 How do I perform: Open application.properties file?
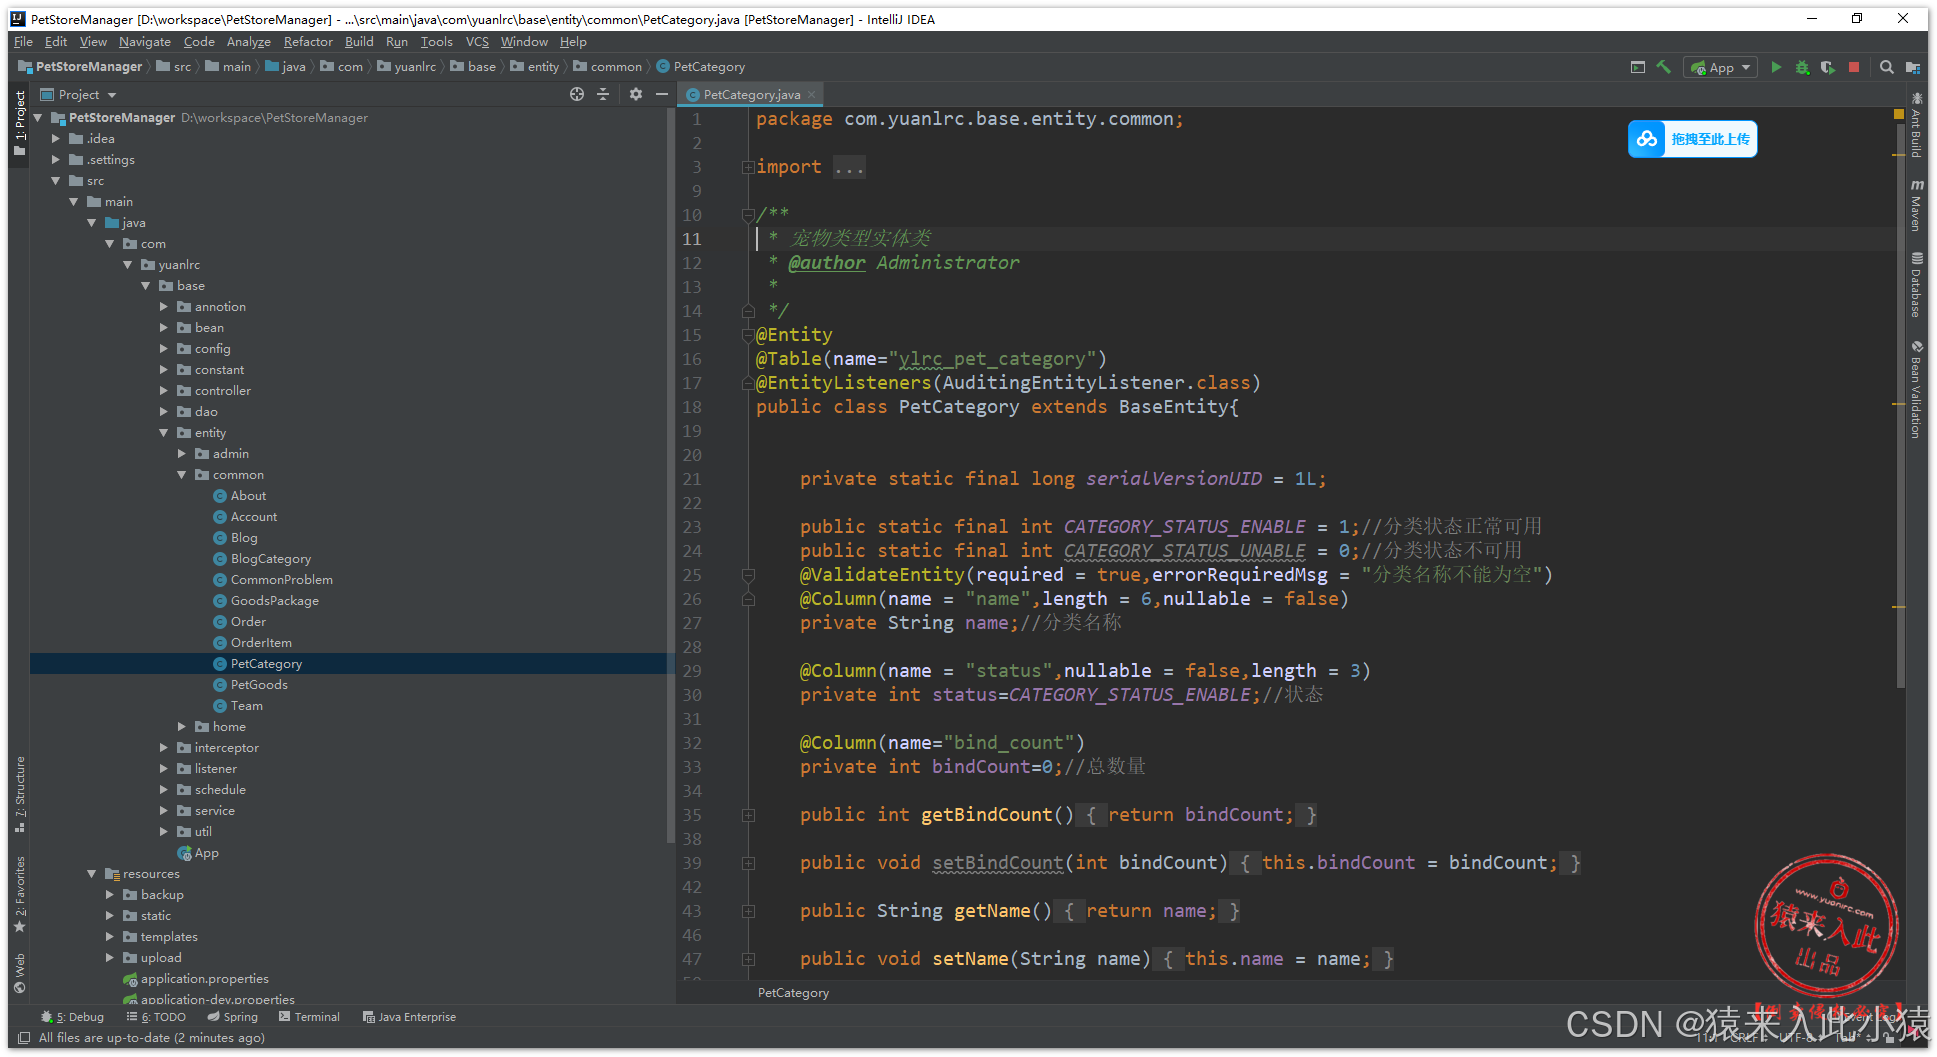pyautogui.click(x=204, y=979)
